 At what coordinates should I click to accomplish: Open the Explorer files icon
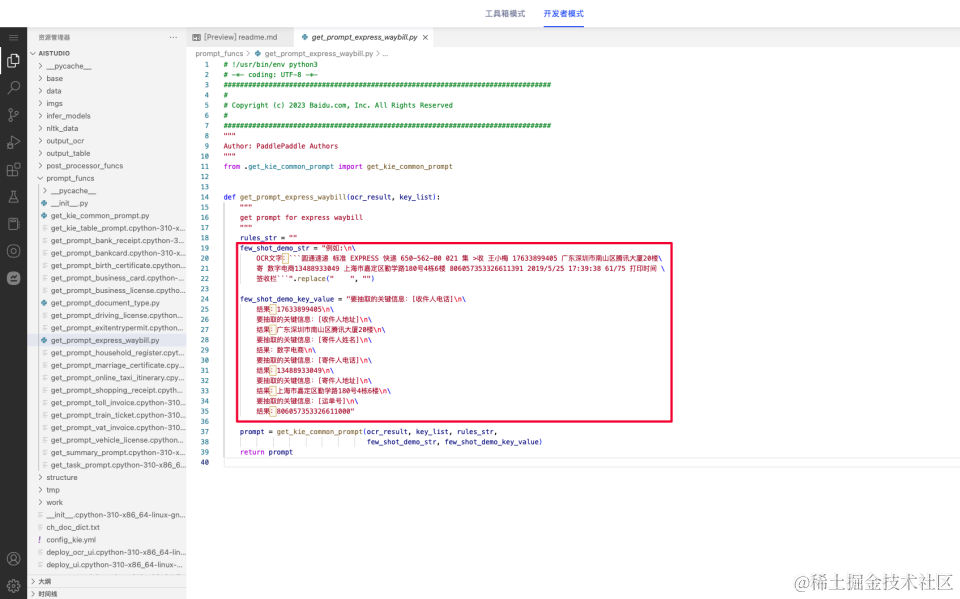click(x=13, y=60)
